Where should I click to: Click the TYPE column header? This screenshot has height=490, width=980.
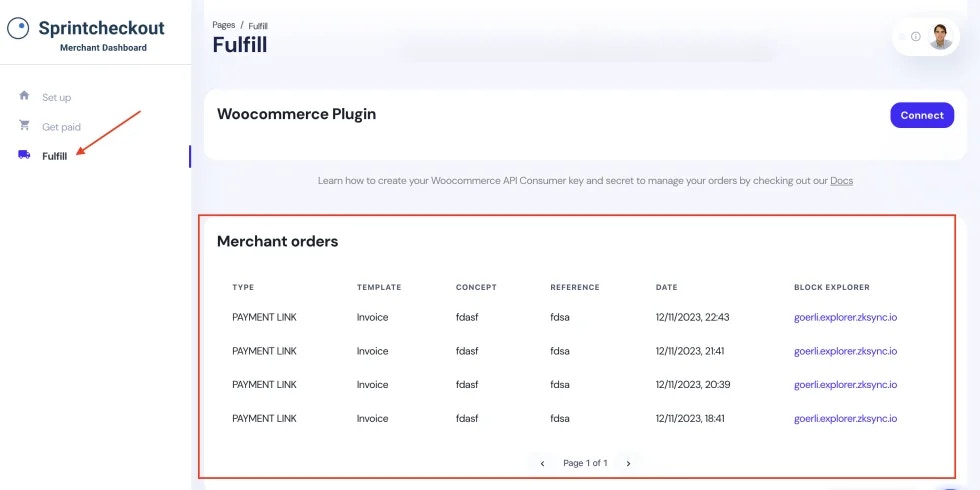coord(243,288)
